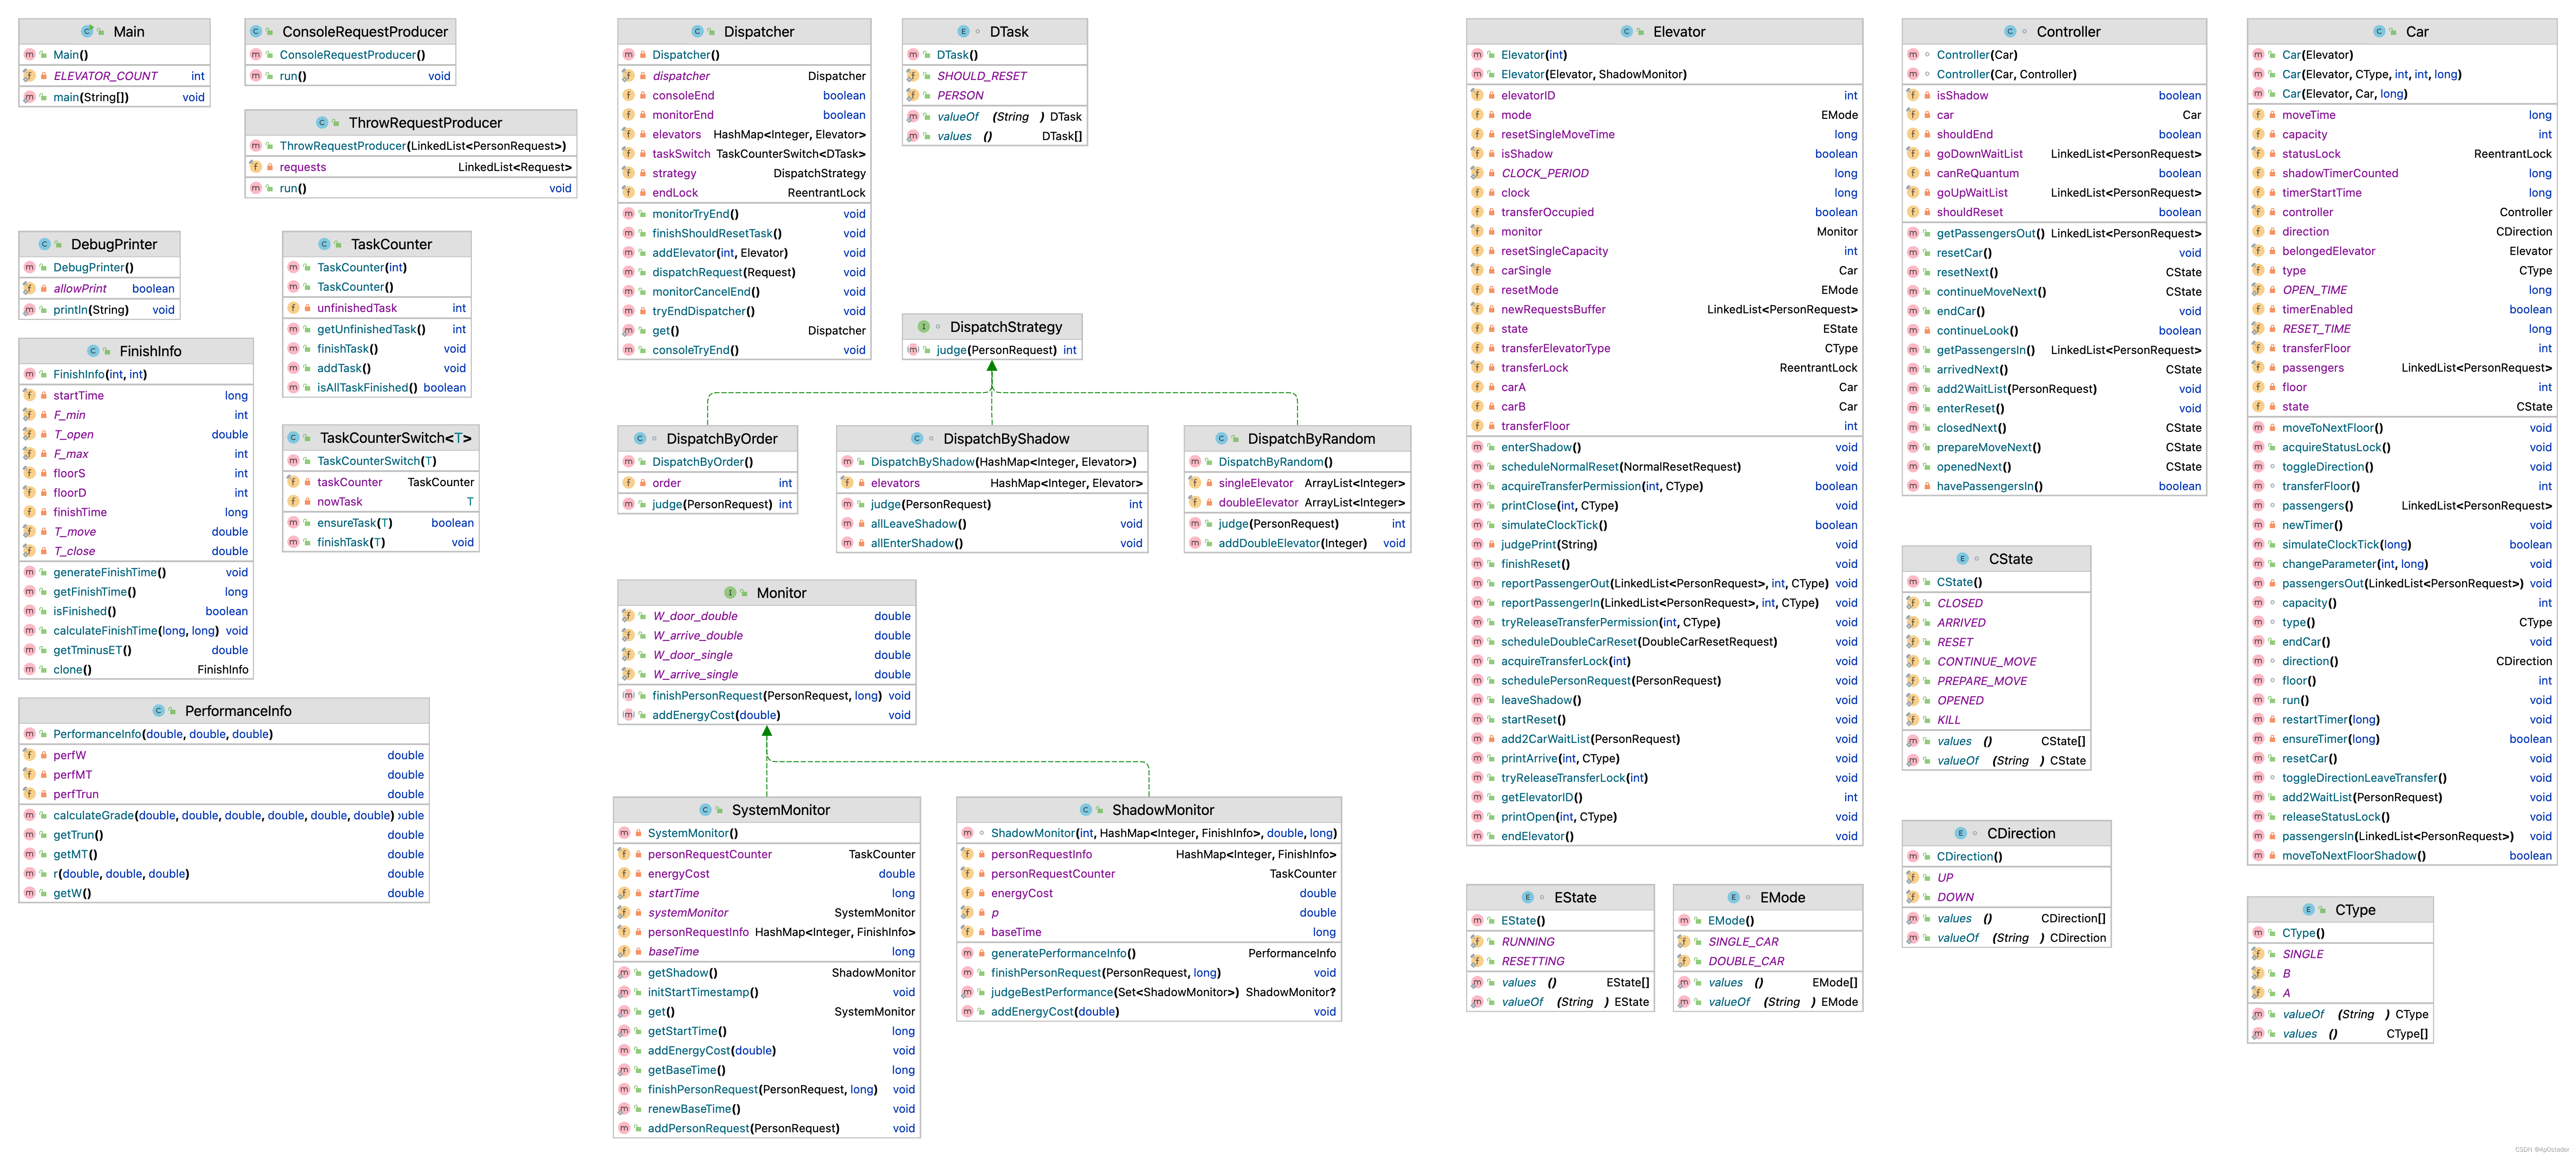Click the class icon beside TaskCounterSwitch<T> title

(x=293, y=437)
